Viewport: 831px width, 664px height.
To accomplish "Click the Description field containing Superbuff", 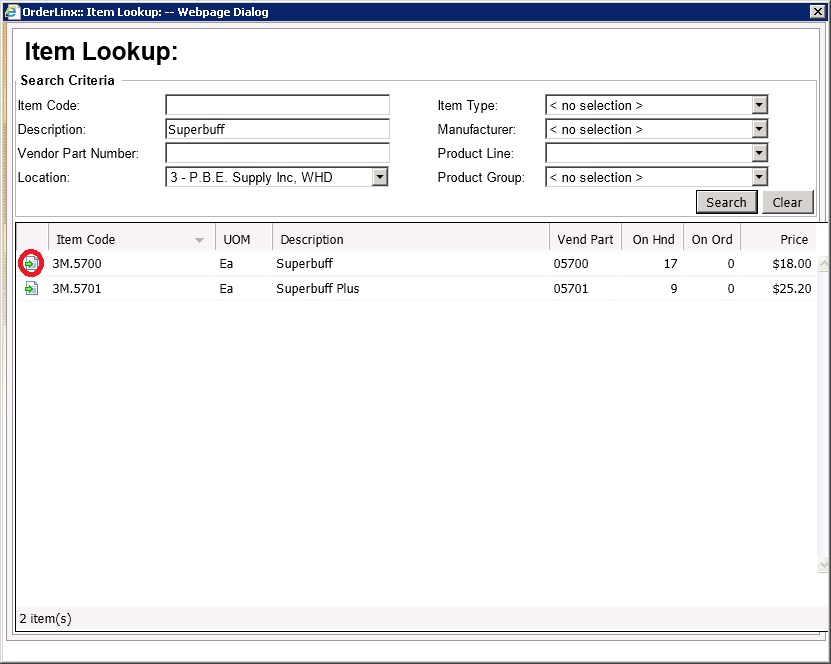I will pyautogui.click(x=277, y=129).
